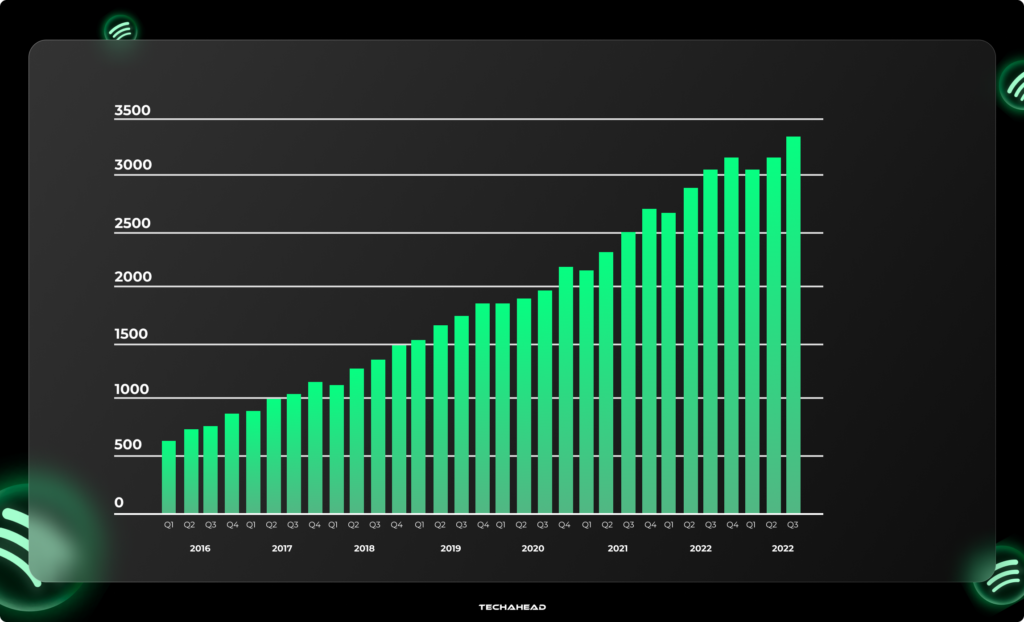Select the Q1 2016 bar
The height and width of the screenshot is (622, 1024).
coord(168,477)
